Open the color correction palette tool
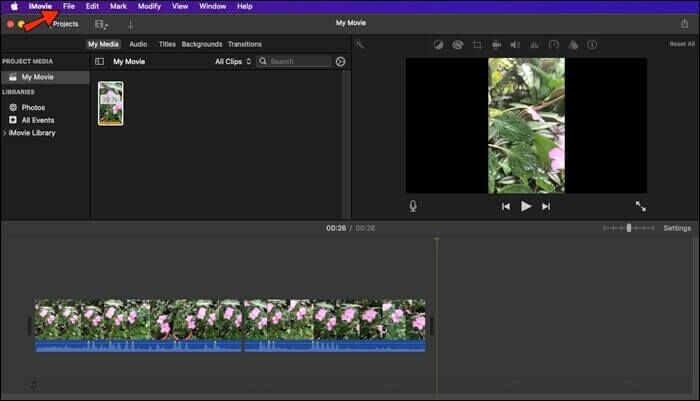Viewport: 700px width, 401px height. click(x=458, y=45)
